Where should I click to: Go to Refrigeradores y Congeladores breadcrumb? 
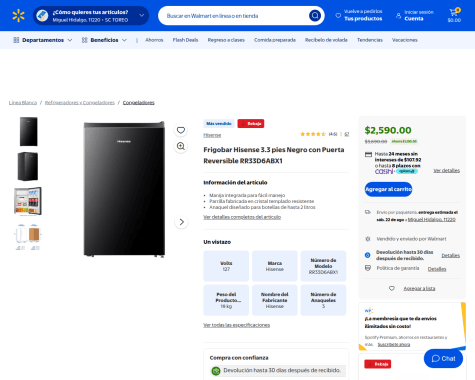pyautogui.click(x=80, y=103)
